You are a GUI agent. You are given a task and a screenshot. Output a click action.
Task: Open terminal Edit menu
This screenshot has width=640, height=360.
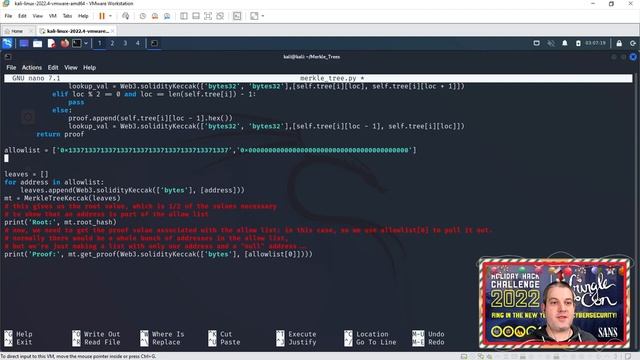click(53, 68)
